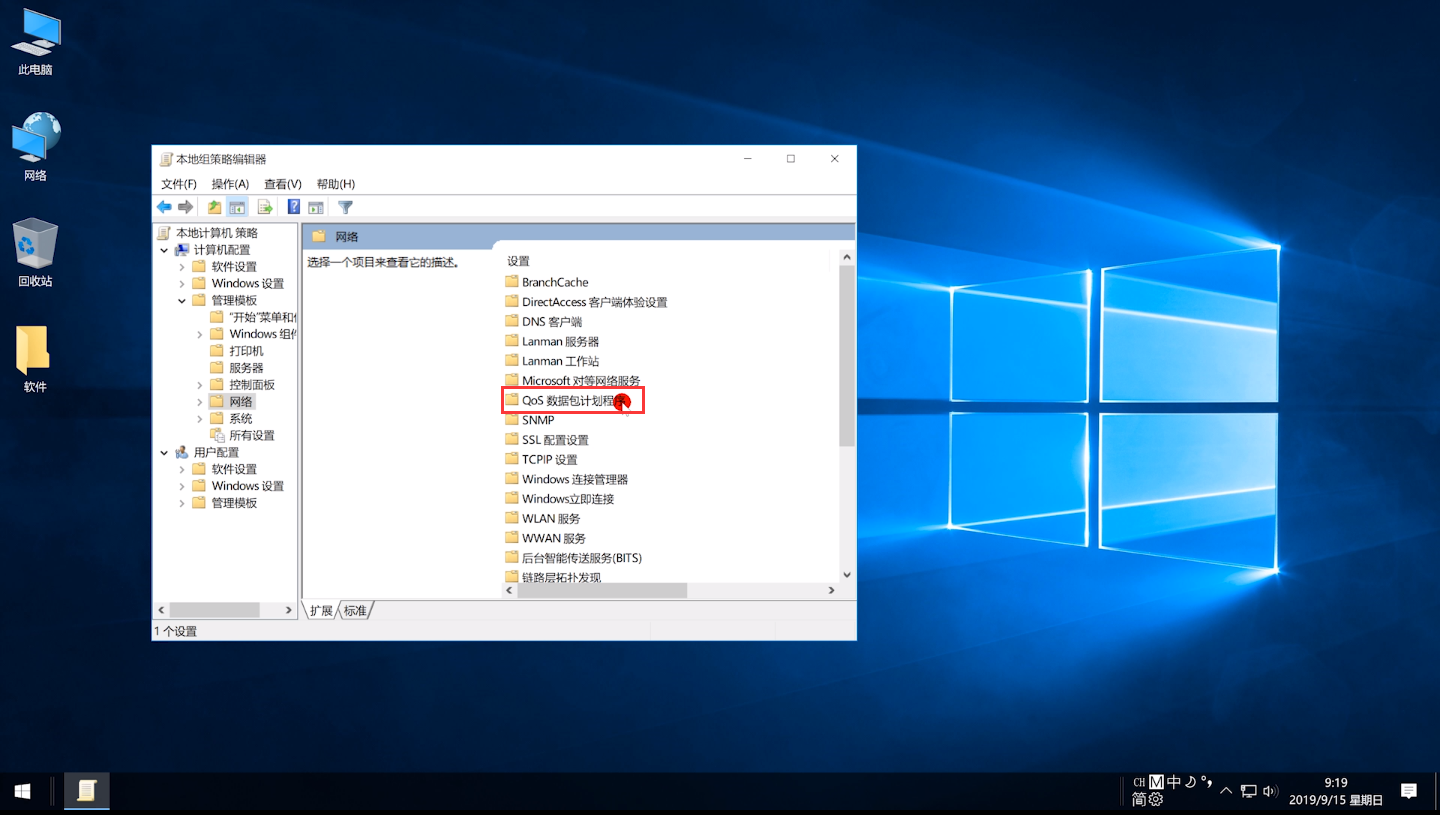
Task: Click the M Microsoft IME icon in tray
Action: point(1156,782)
